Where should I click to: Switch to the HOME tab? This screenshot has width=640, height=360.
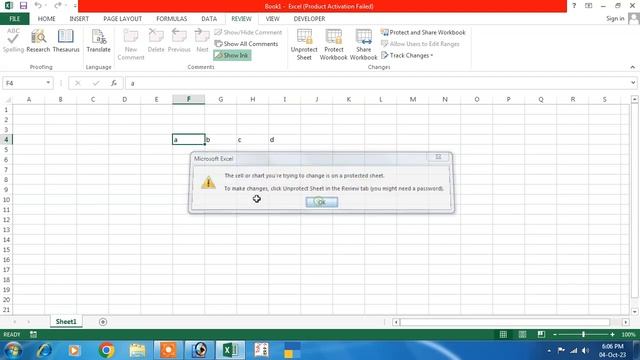pyautogui.click(x=47, y=19)
